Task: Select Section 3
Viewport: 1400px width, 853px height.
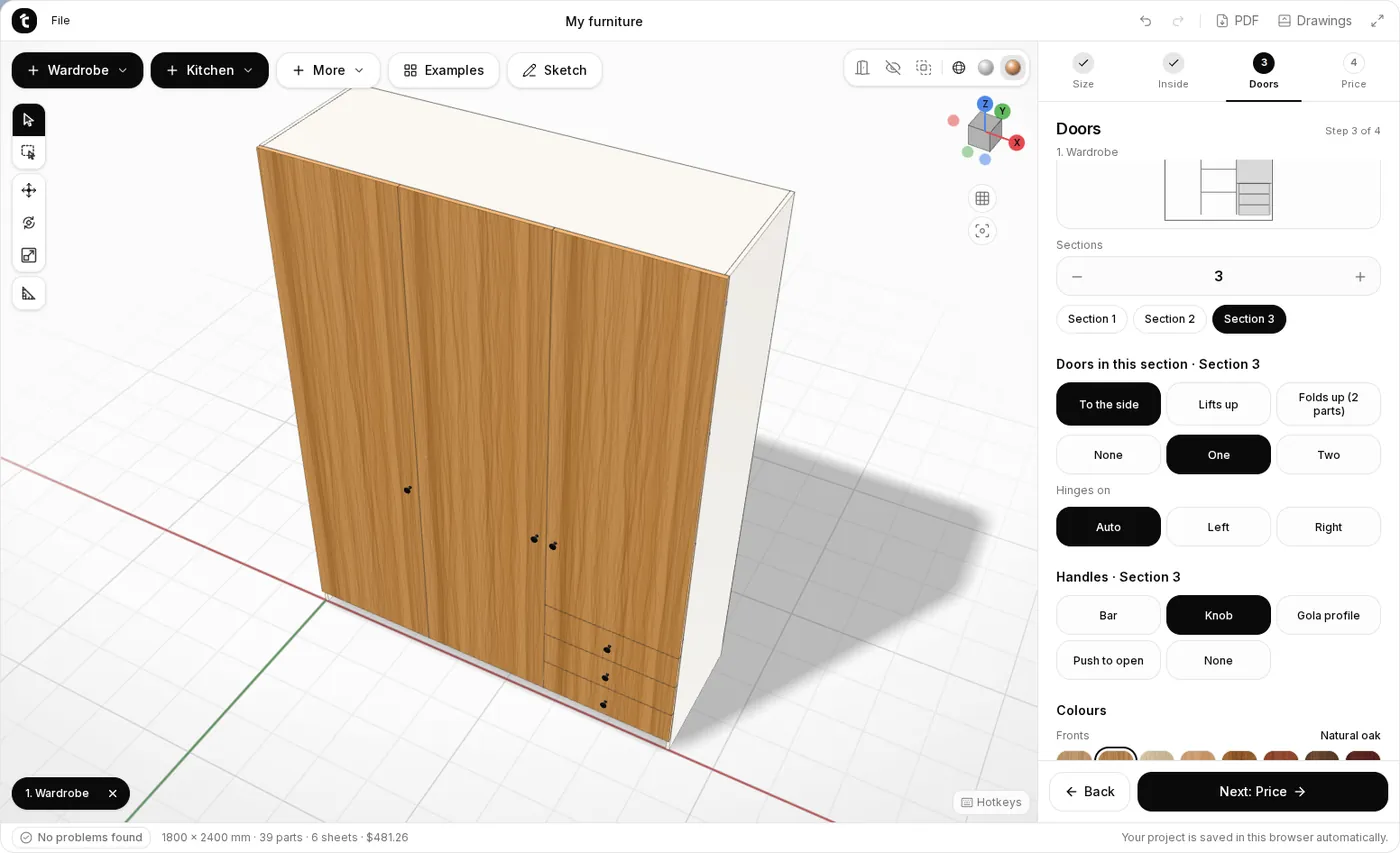Action: tap(1249, 319)
